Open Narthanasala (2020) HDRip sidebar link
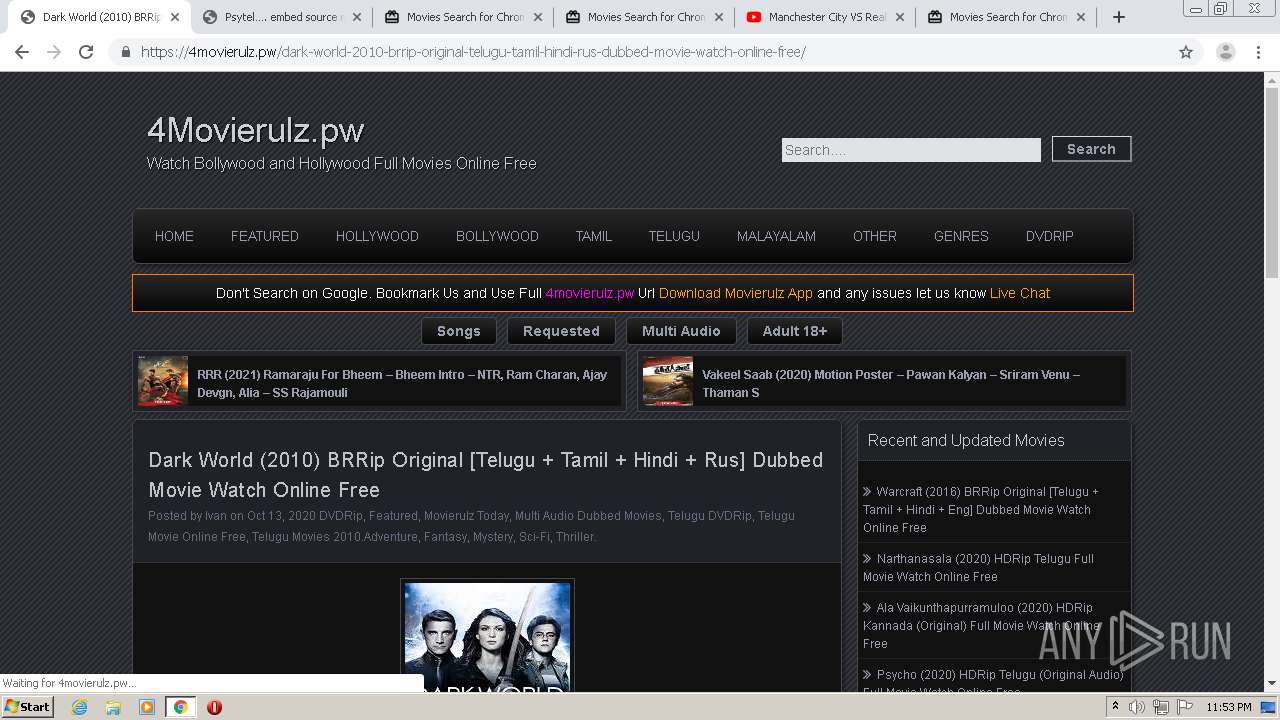 tap(978, 568)
